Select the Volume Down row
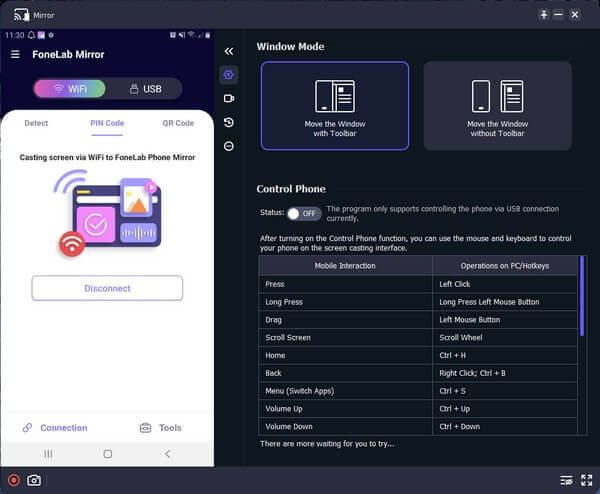The image size is (600, 494). (418, 427)
